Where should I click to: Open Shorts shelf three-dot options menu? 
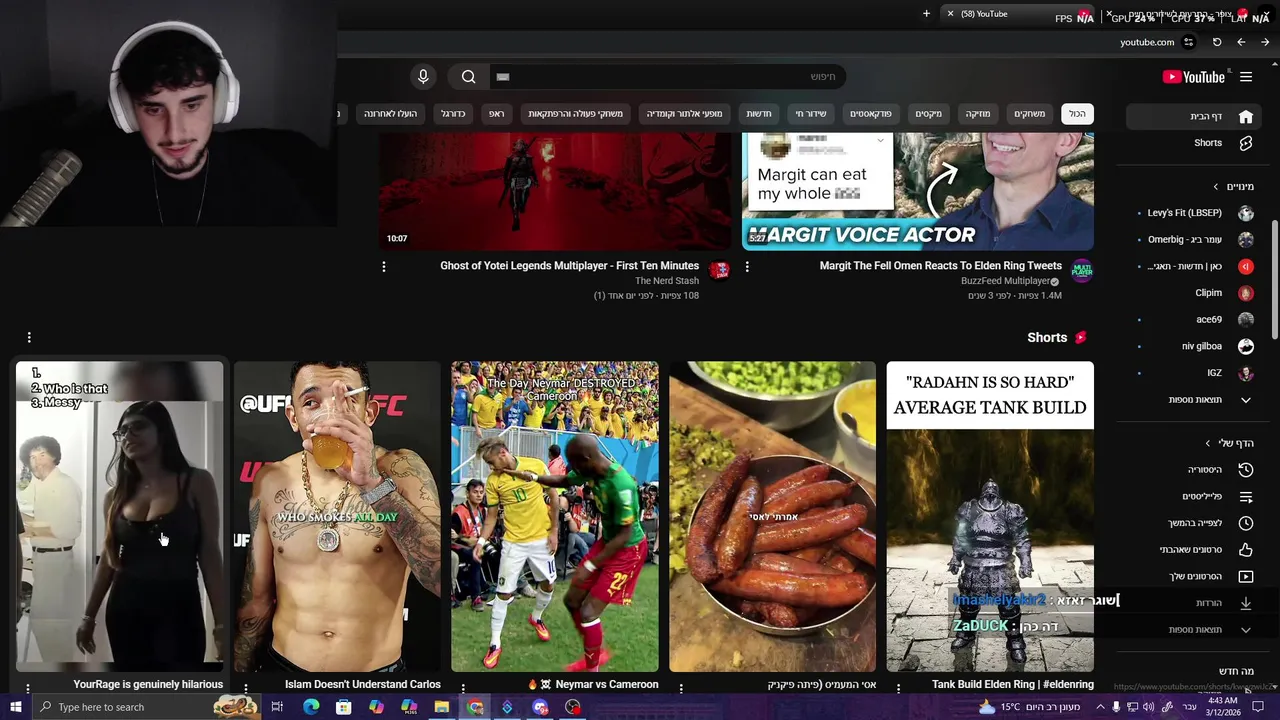pos(29,338)
